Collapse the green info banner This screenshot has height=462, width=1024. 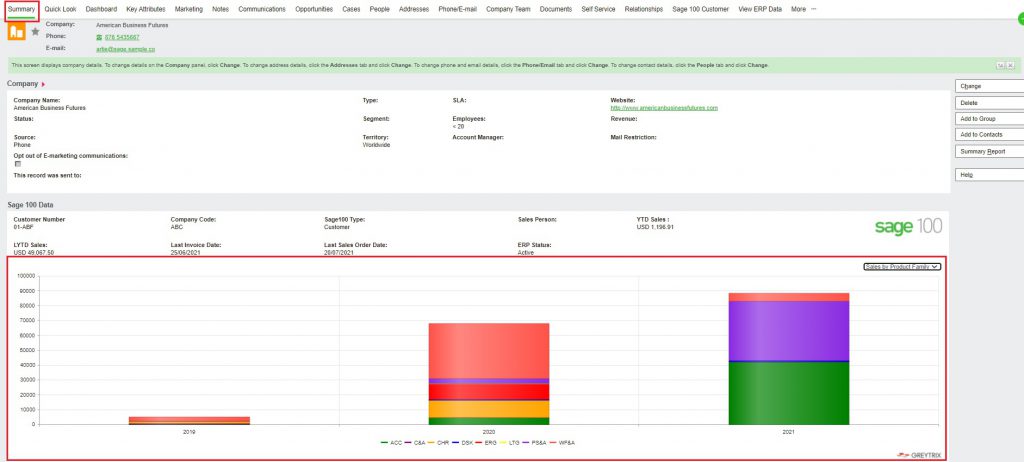tap(1000, 65)
